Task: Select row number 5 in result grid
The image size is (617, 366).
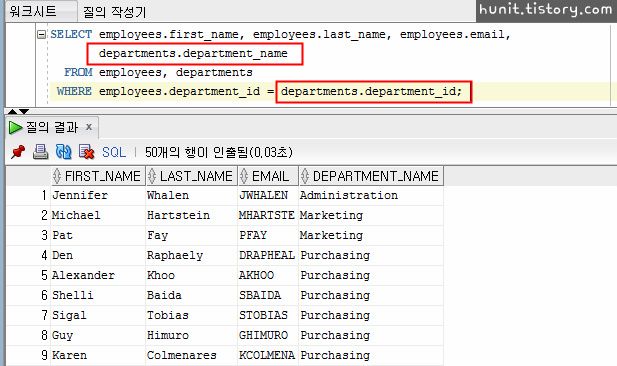Action: pos(28,275)
